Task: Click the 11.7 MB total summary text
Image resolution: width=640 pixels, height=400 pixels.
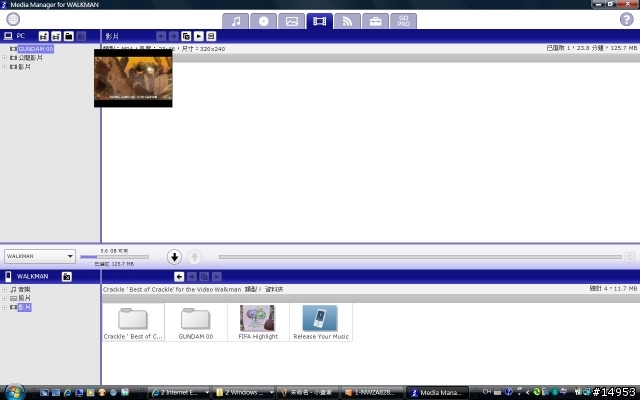Action: 613,289
